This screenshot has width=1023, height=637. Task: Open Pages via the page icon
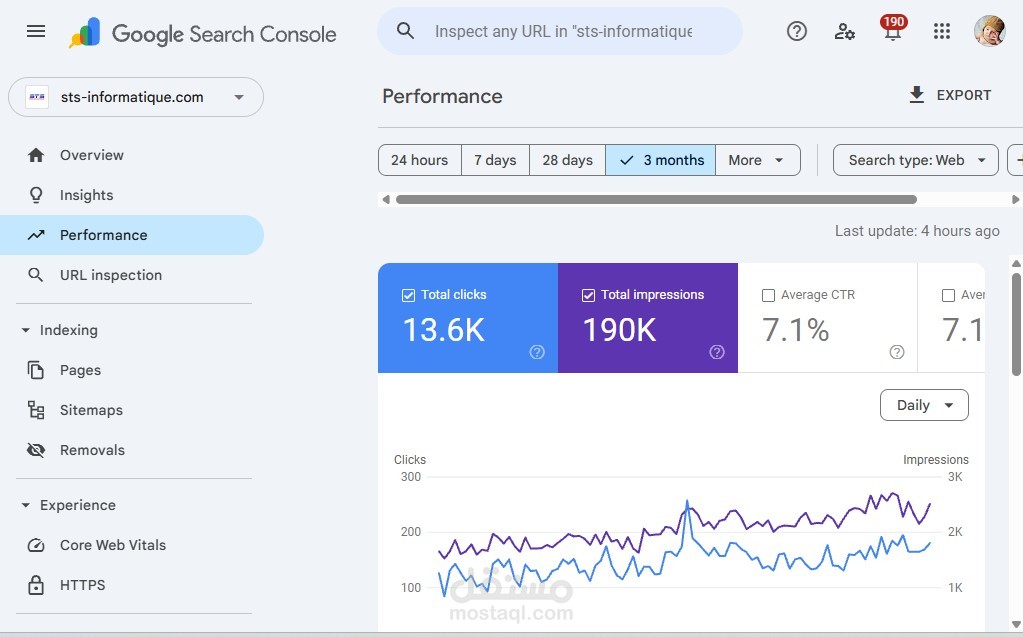point(36,370)
